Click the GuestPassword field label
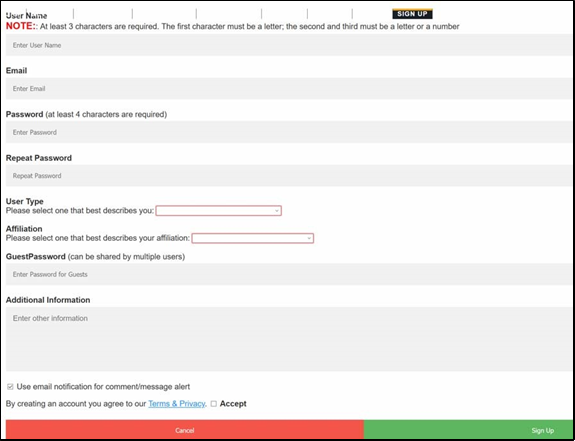575x441 pixels. [x=36, y=257]
